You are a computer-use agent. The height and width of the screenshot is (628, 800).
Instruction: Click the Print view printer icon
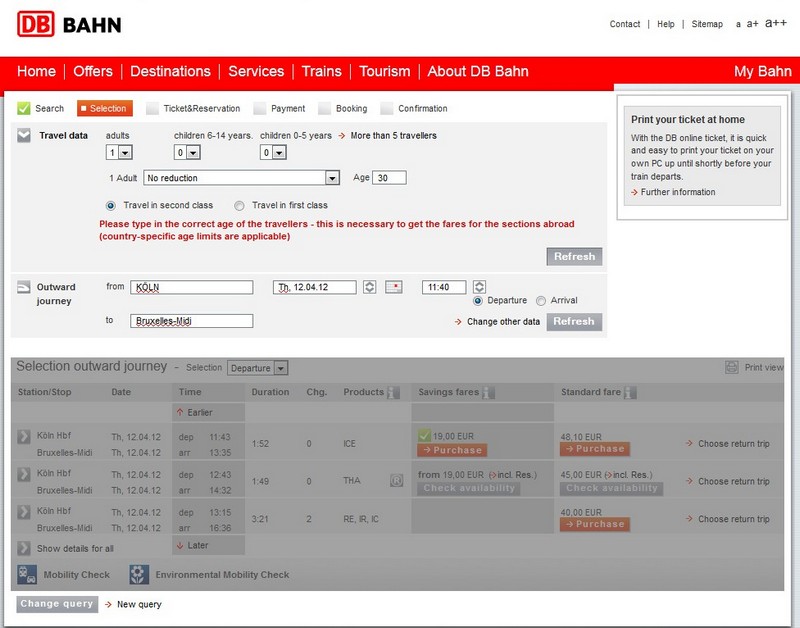(732, 367)
